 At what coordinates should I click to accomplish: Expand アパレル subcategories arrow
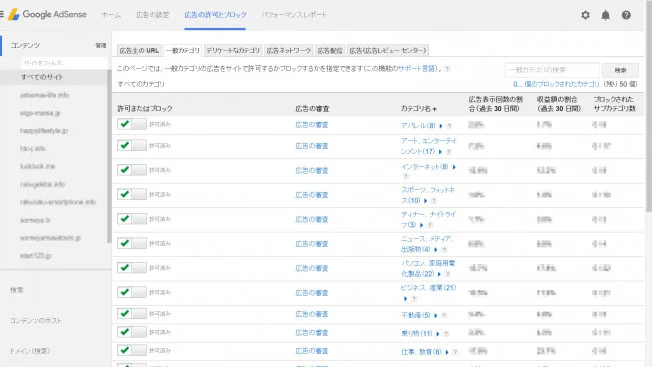(441, 126)
